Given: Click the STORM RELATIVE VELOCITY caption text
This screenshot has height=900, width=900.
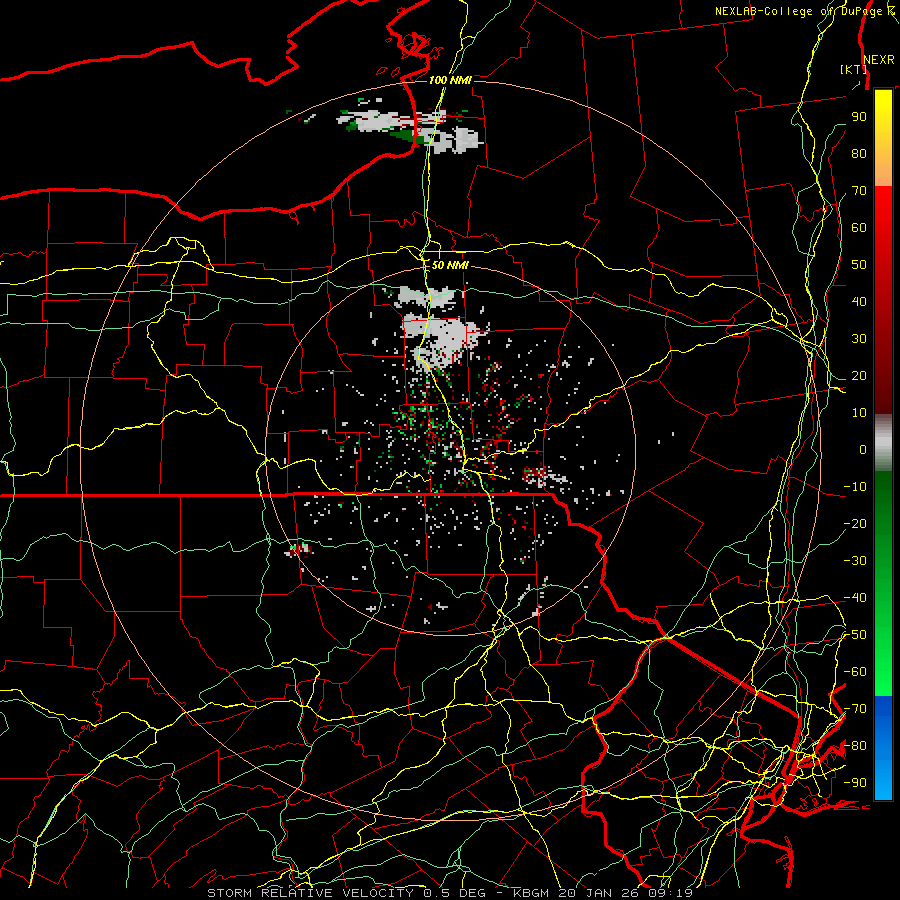Looking at the screenshot, I should 310,893.
